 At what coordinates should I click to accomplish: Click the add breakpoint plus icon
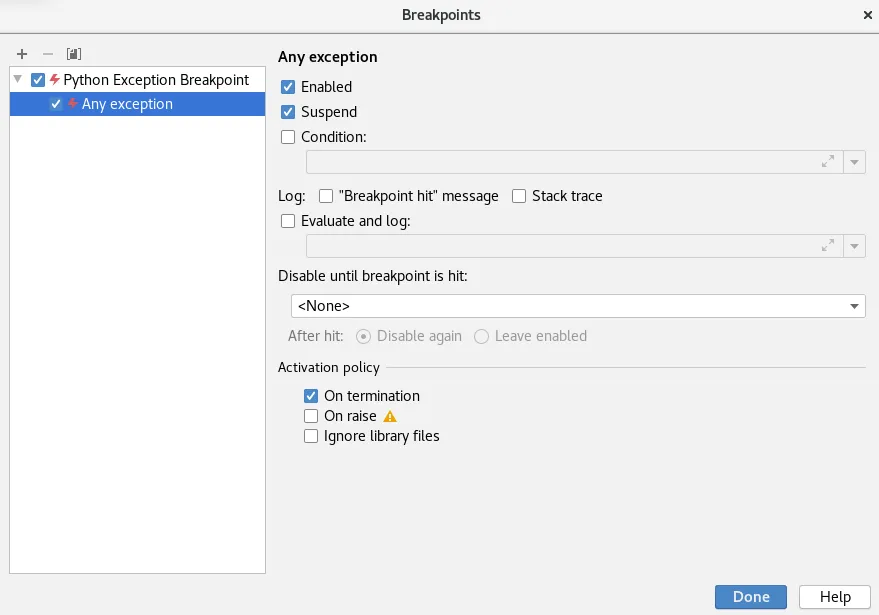click(x=22, y=54)
